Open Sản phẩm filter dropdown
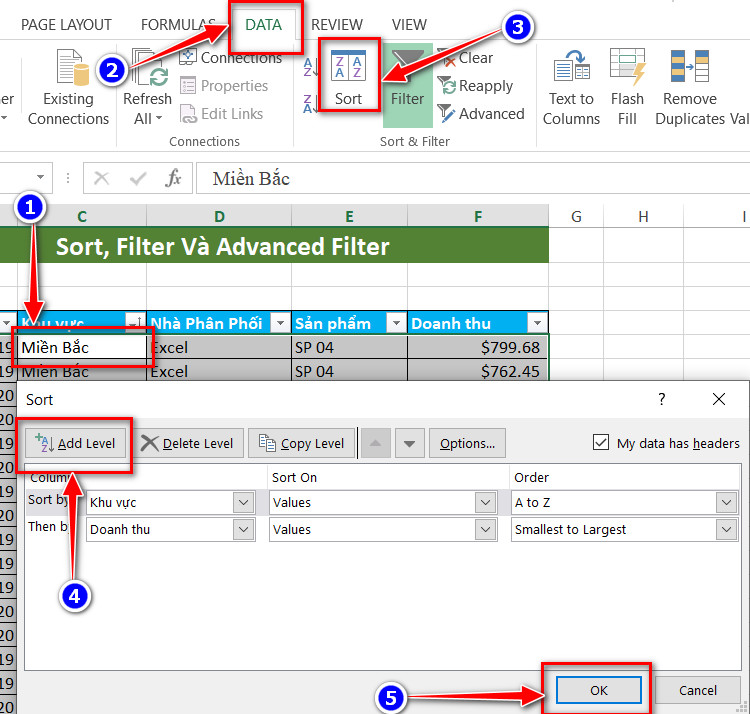750x714 pixels. click(396, 323)
